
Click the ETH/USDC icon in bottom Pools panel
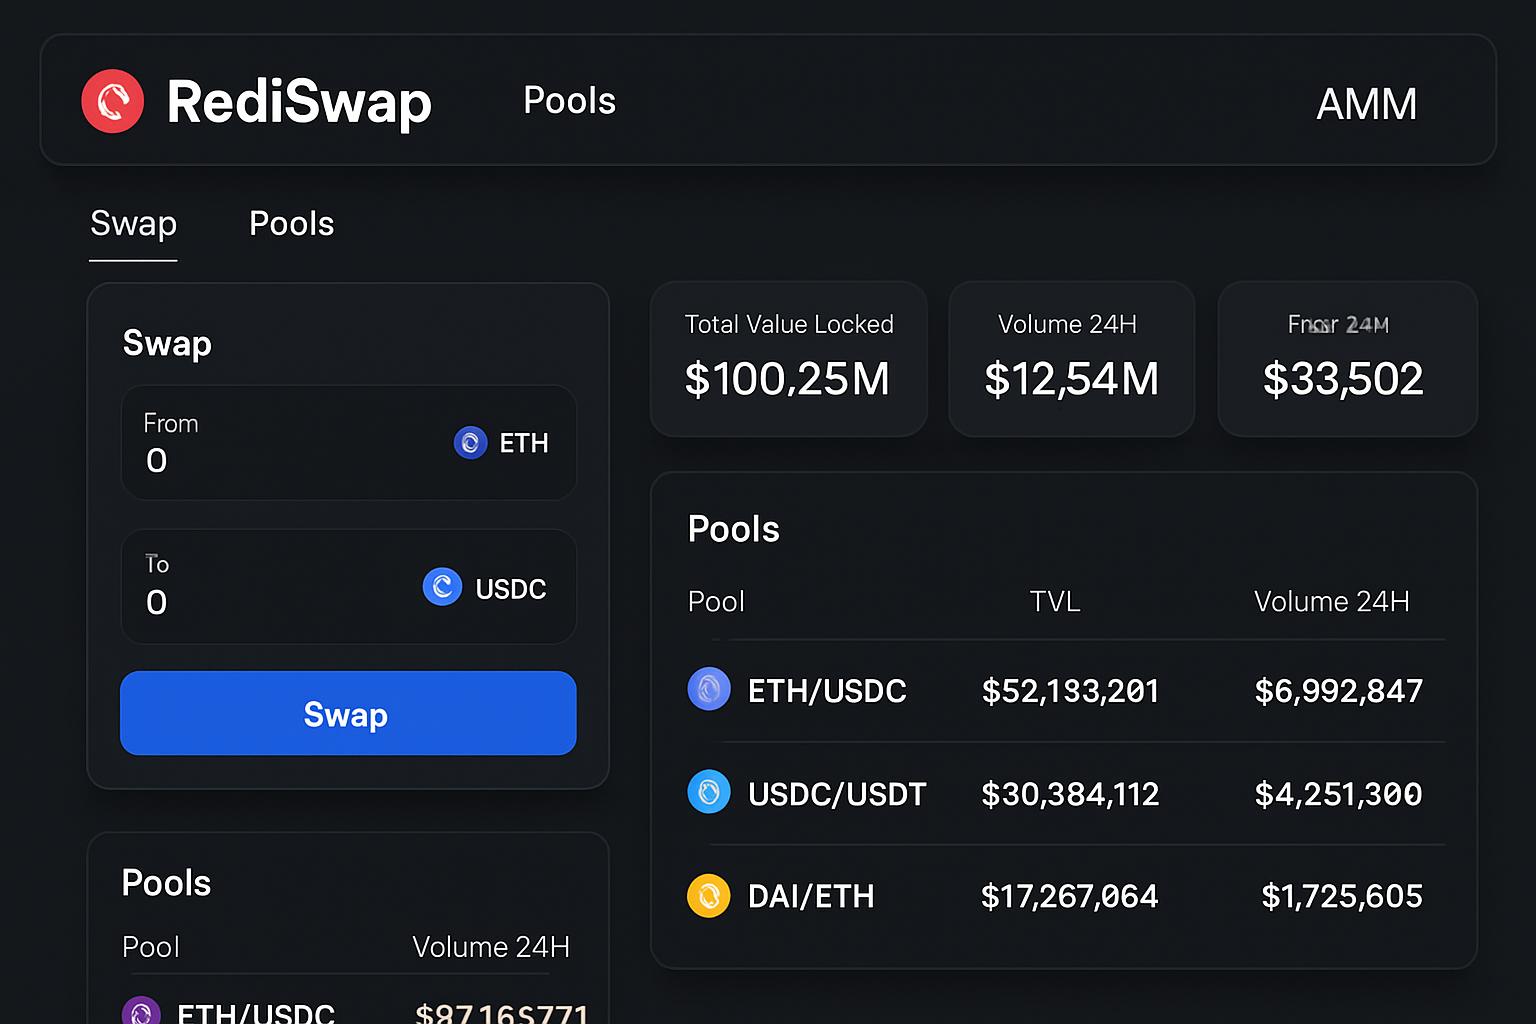pos(141,1010)
